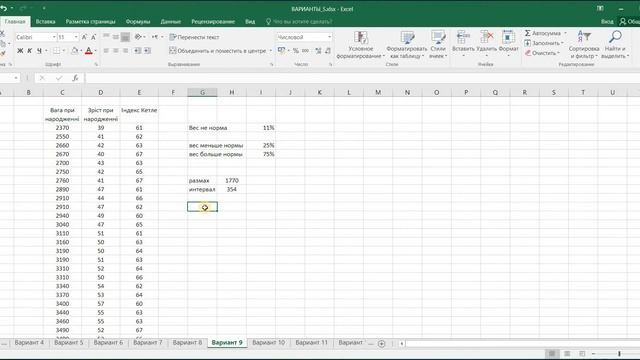Screen dimensions: 640x360
Task: Click the text orientation icon
Action: tap(138, 37)
